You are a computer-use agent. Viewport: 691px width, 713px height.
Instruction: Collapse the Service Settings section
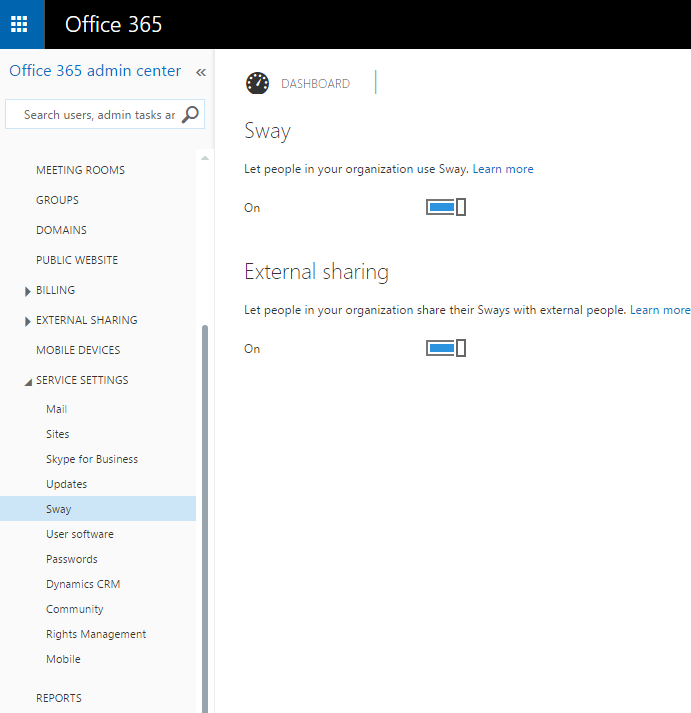[27, 381]
